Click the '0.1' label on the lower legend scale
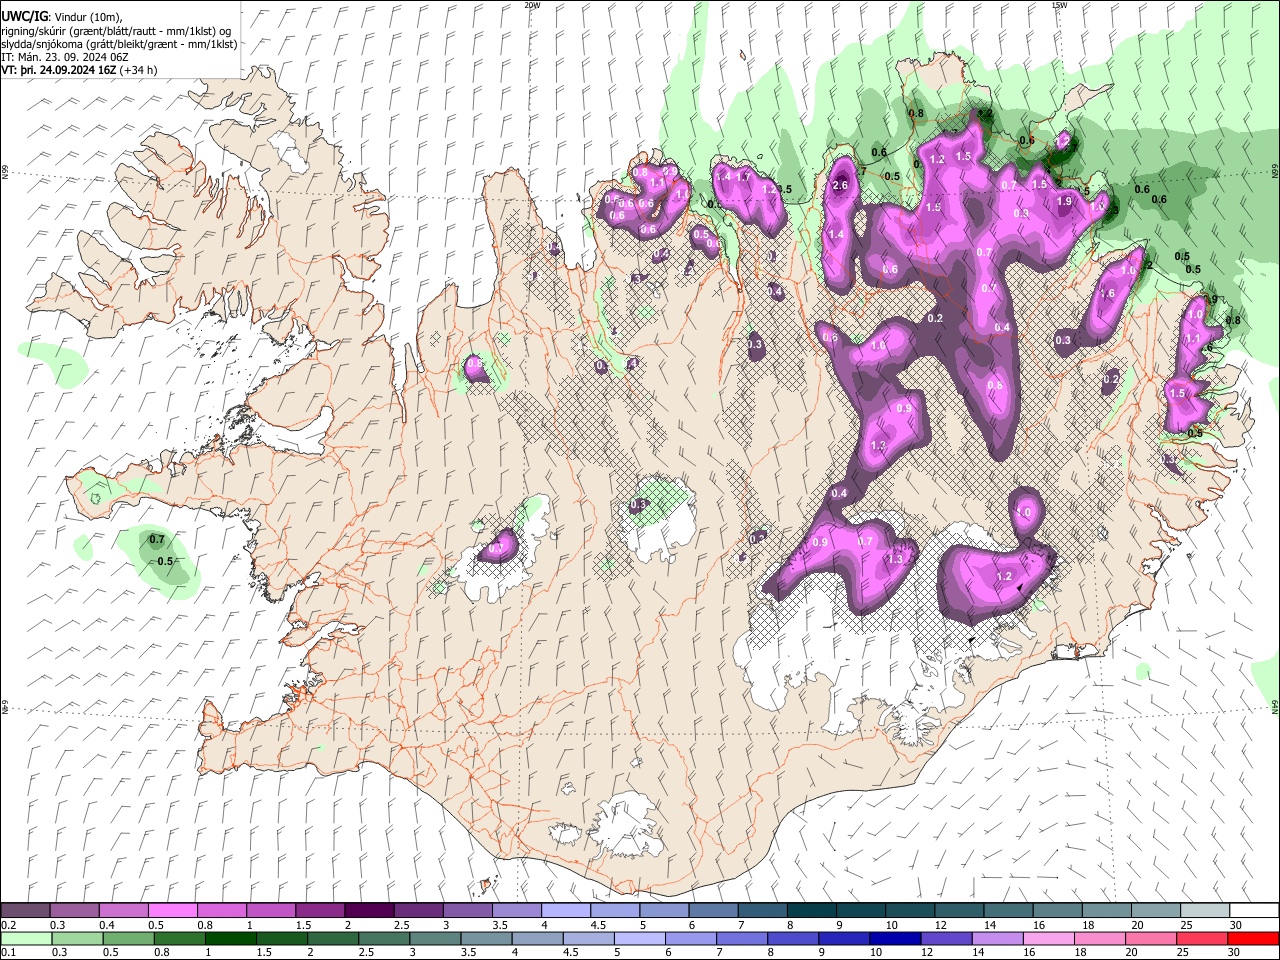This screenshot has width=1280, height=960. click(9, 952)
